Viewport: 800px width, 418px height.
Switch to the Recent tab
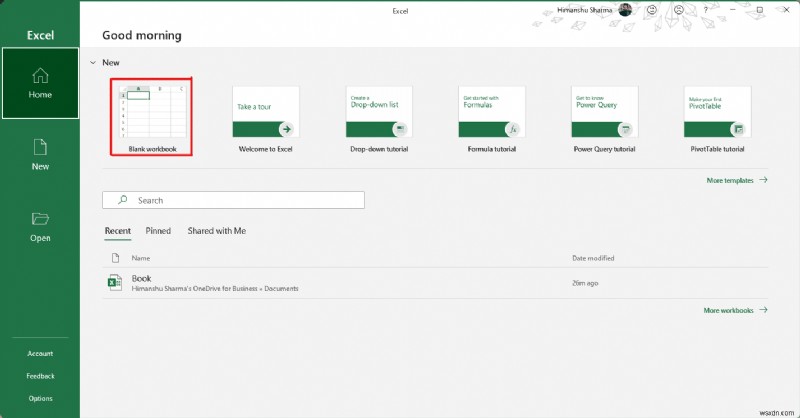(118, 231)
